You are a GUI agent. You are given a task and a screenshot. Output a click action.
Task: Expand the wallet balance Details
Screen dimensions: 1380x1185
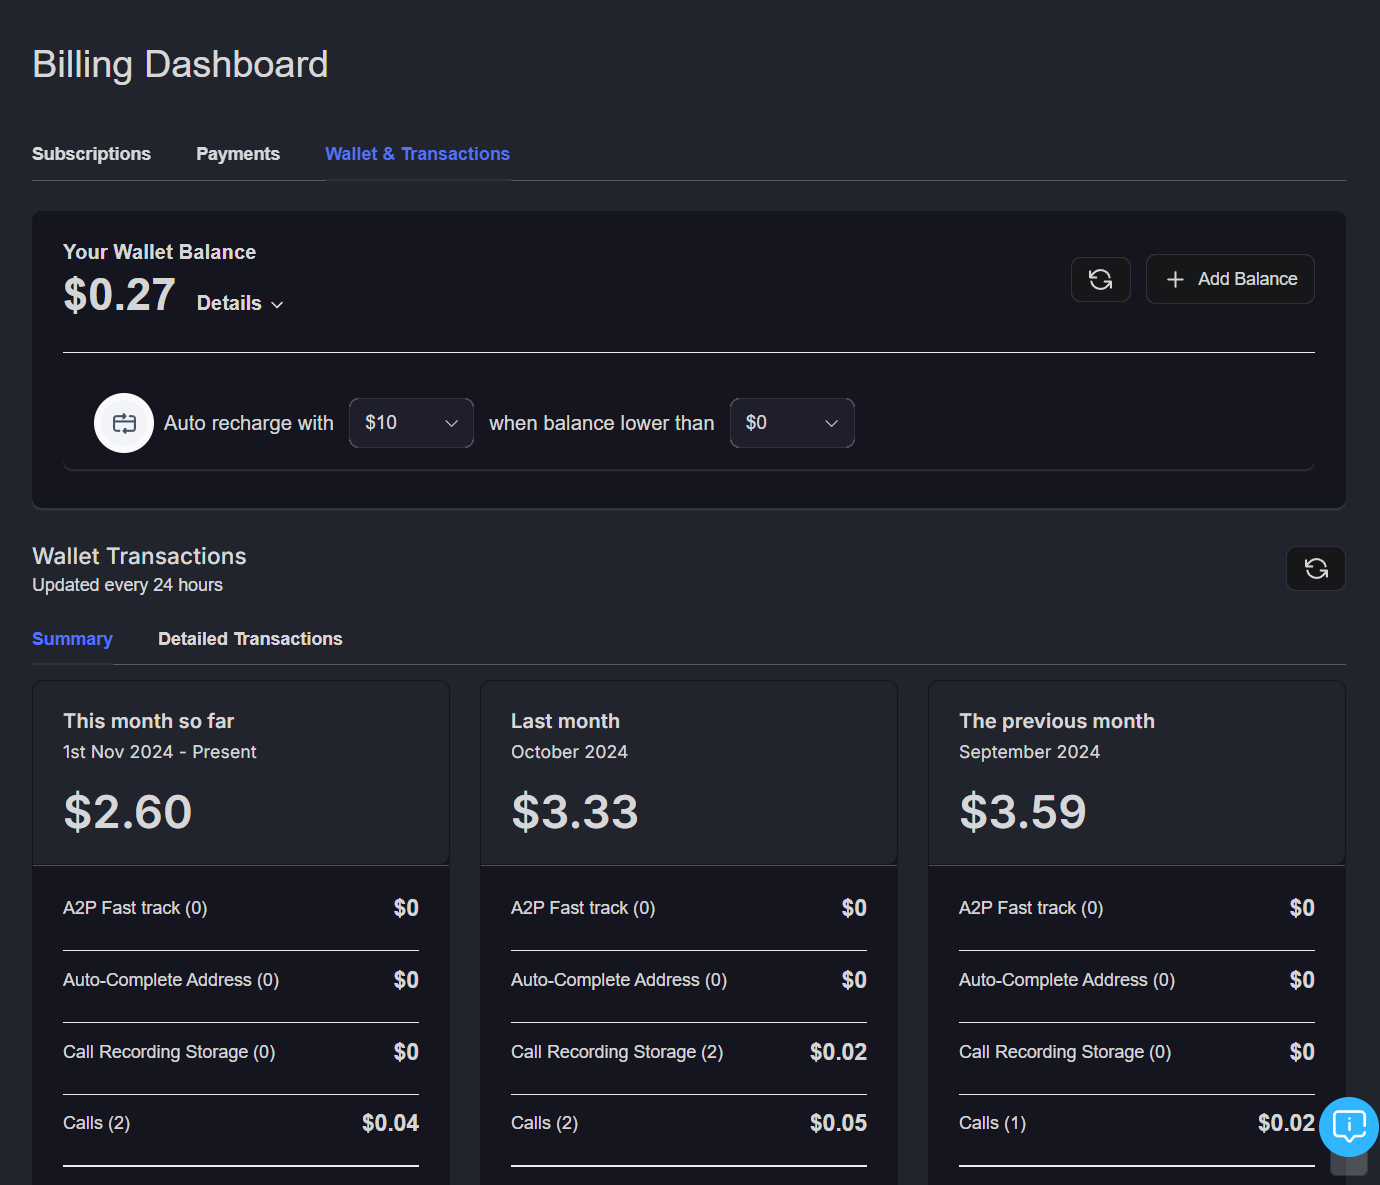[240, 303]
